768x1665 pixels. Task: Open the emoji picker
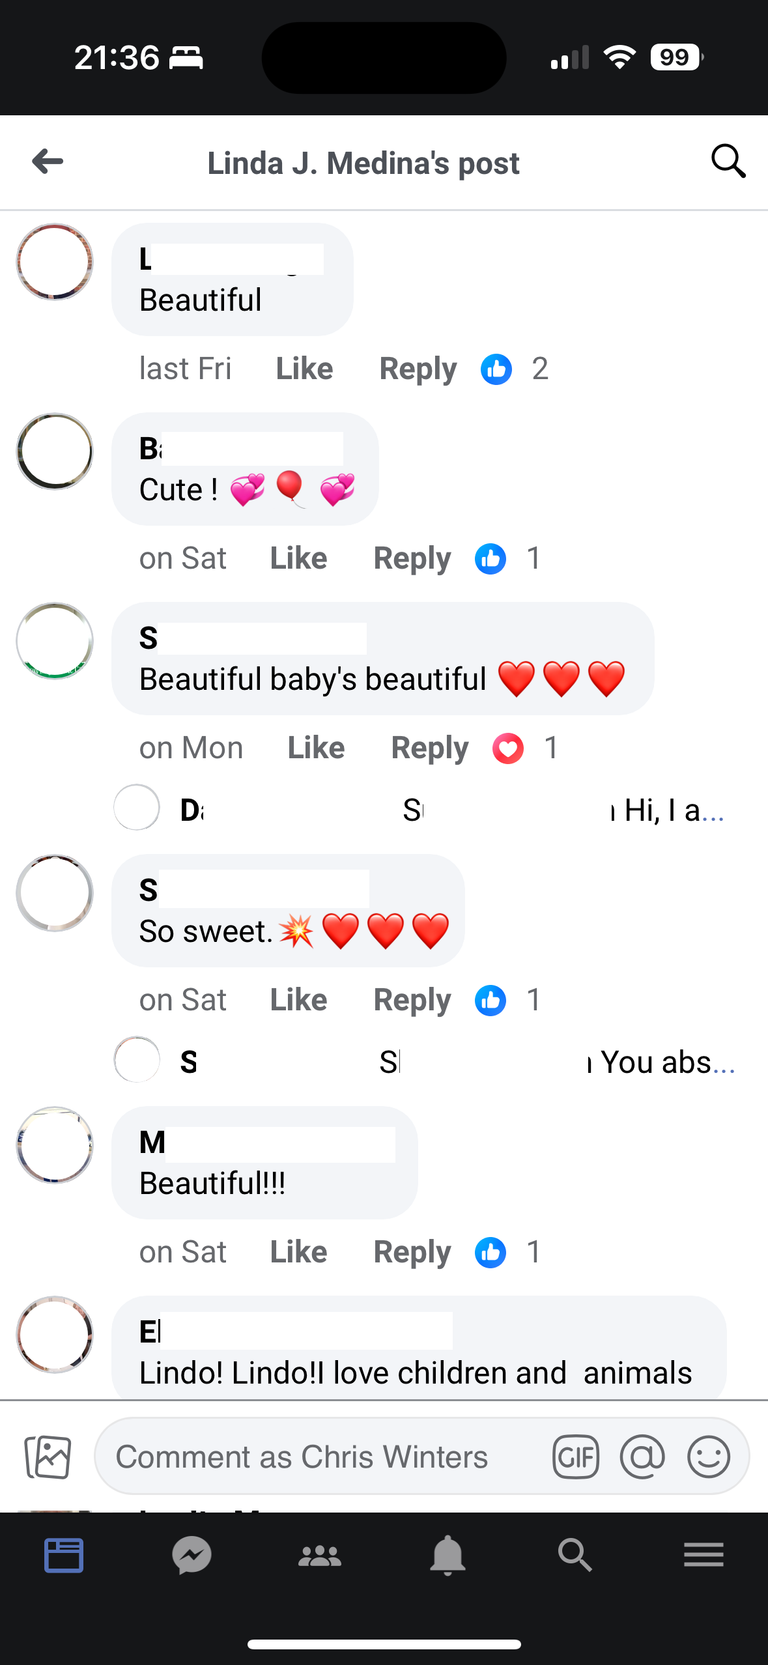pyautogui.click(x=709, y=1457)
